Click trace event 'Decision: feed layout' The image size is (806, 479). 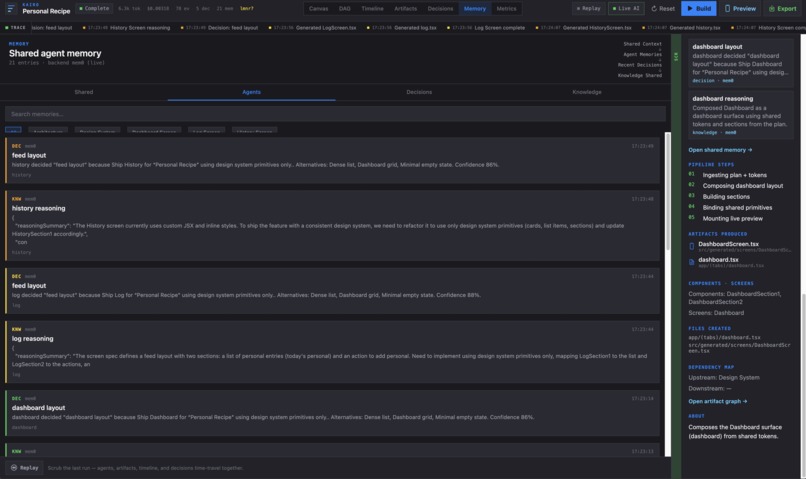click(x=219, y=28)
